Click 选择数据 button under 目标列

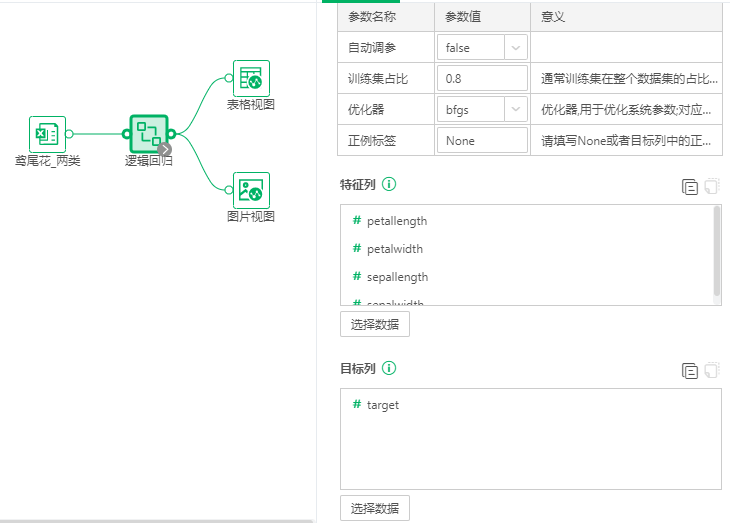(374, 508)
